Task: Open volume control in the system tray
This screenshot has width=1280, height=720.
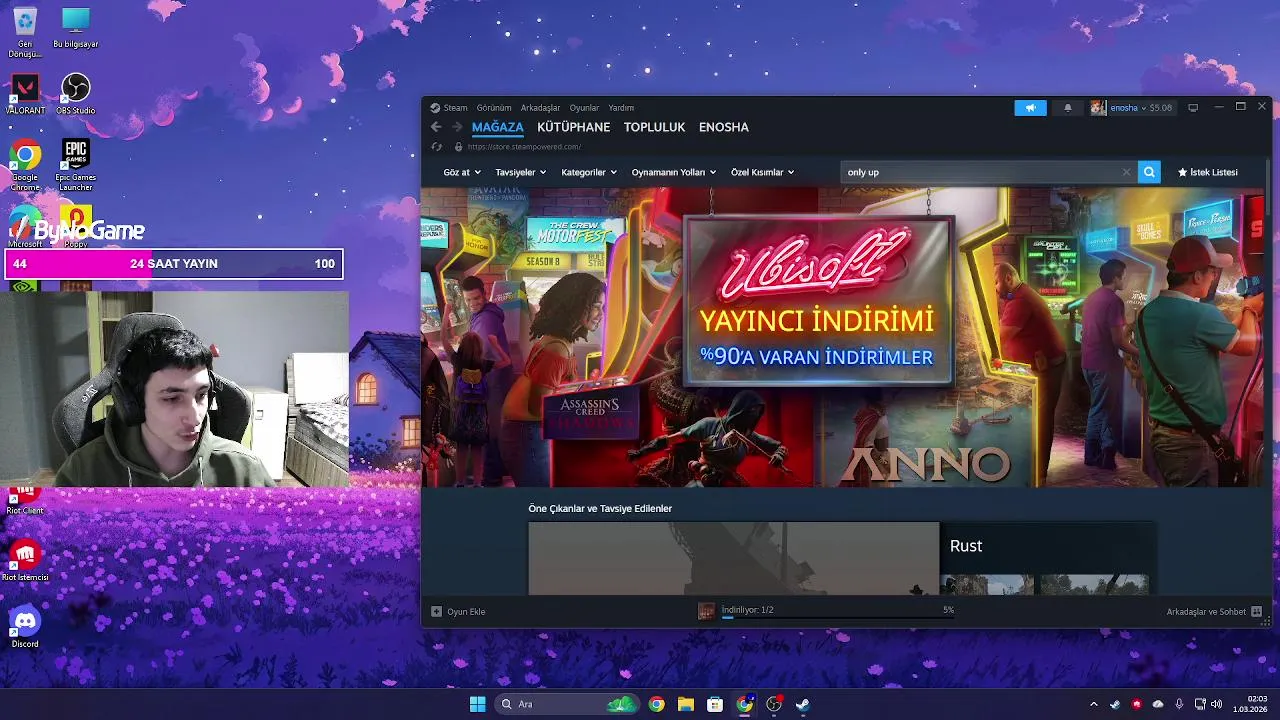Action: (x=1217, y=704)
